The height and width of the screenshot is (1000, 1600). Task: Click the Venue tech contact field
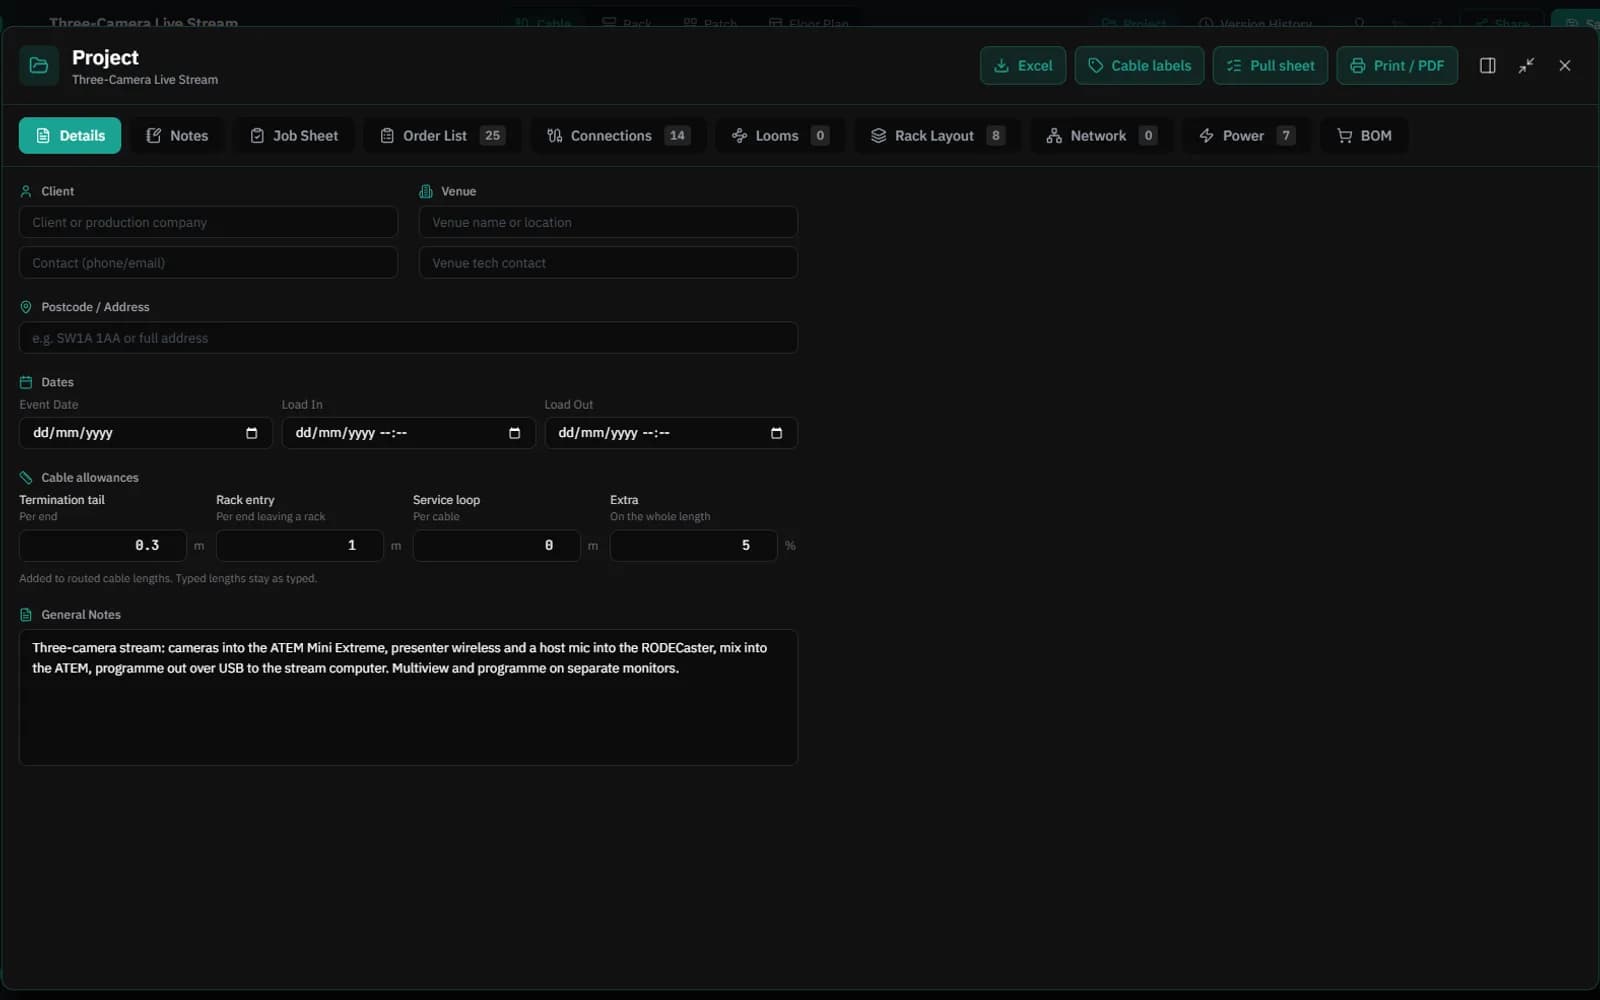coord(608,263)
